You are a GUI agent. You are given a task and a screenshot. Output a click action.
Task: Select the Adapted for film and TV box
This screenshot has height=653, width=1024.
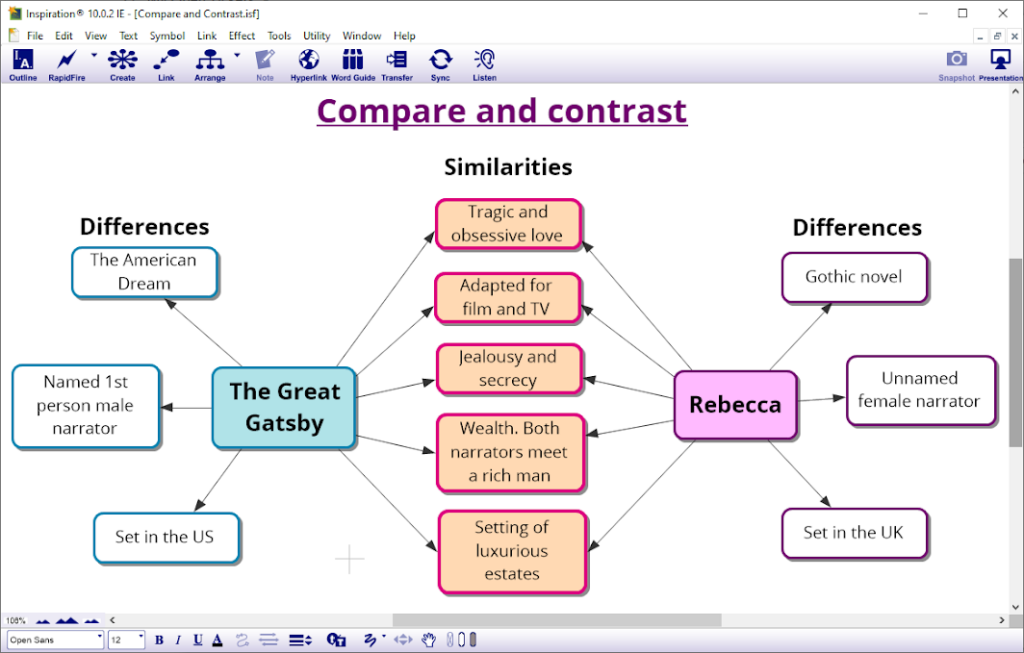pos(507,298)
